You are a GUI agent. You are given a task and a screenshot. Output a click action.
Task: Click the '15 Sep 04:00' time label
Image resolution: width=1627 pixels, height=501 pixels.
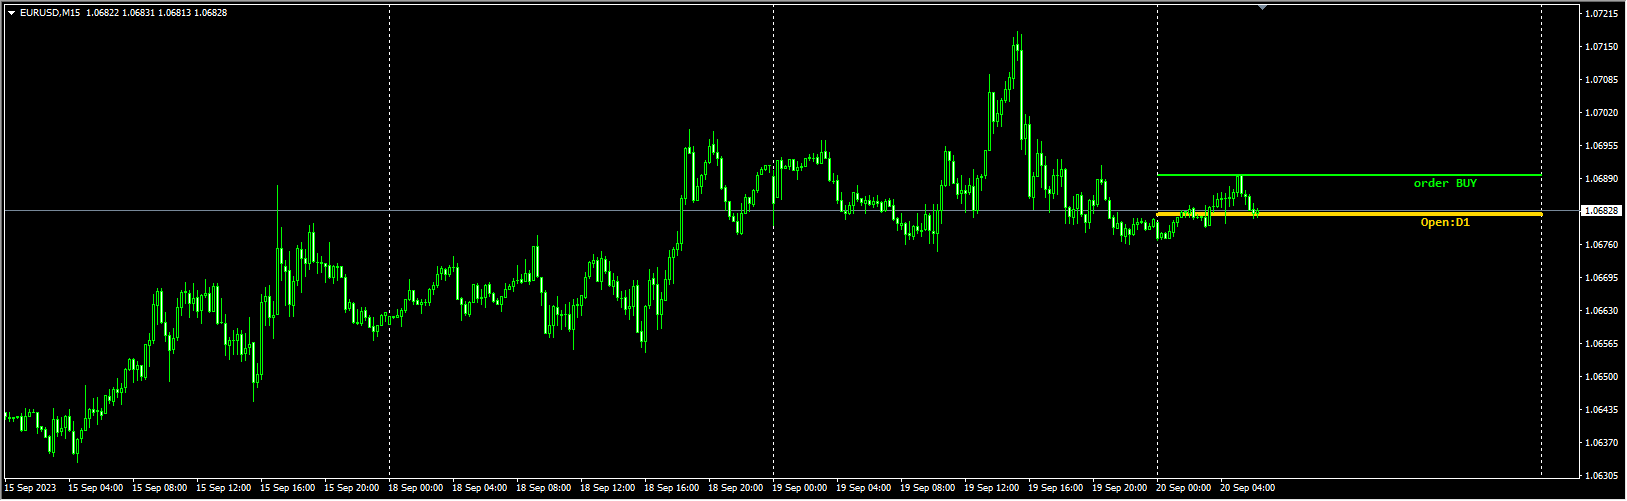click(x=95, y=489)
